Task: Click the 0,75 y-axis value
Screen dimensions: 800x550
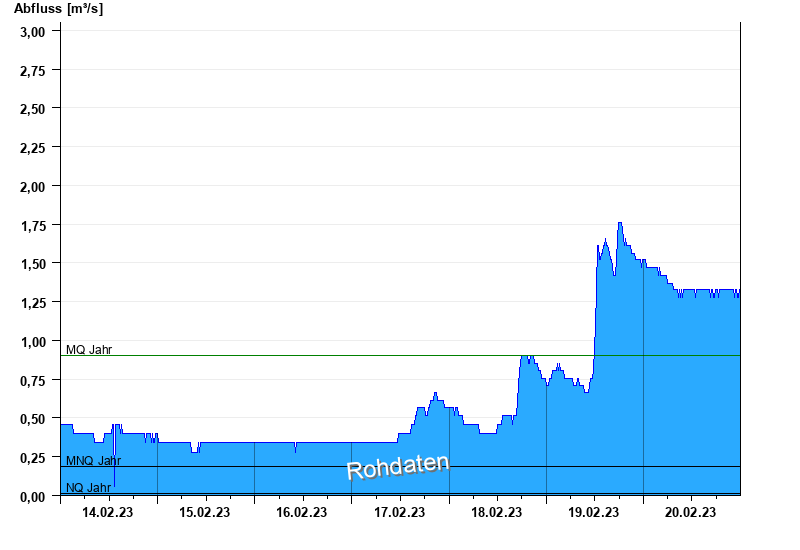Action: [x=33, y=381]
